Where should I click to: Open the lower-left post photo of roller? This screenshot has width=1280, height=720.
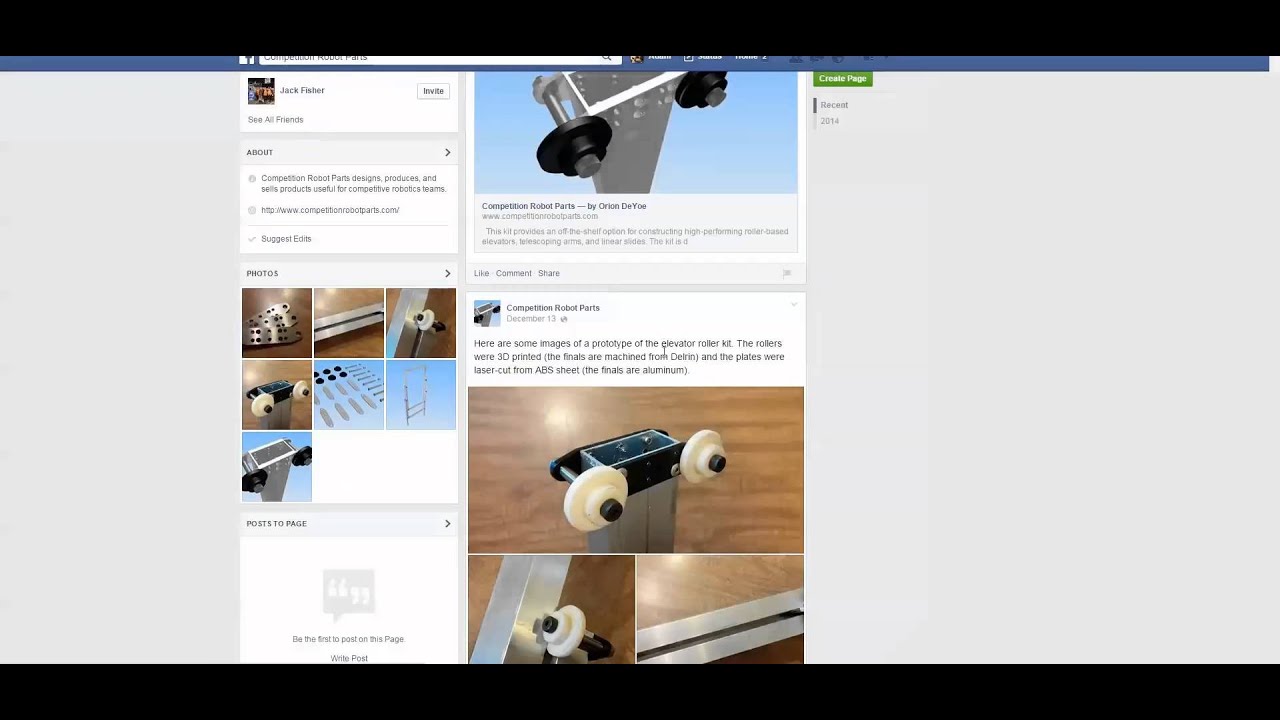(551, 609)
